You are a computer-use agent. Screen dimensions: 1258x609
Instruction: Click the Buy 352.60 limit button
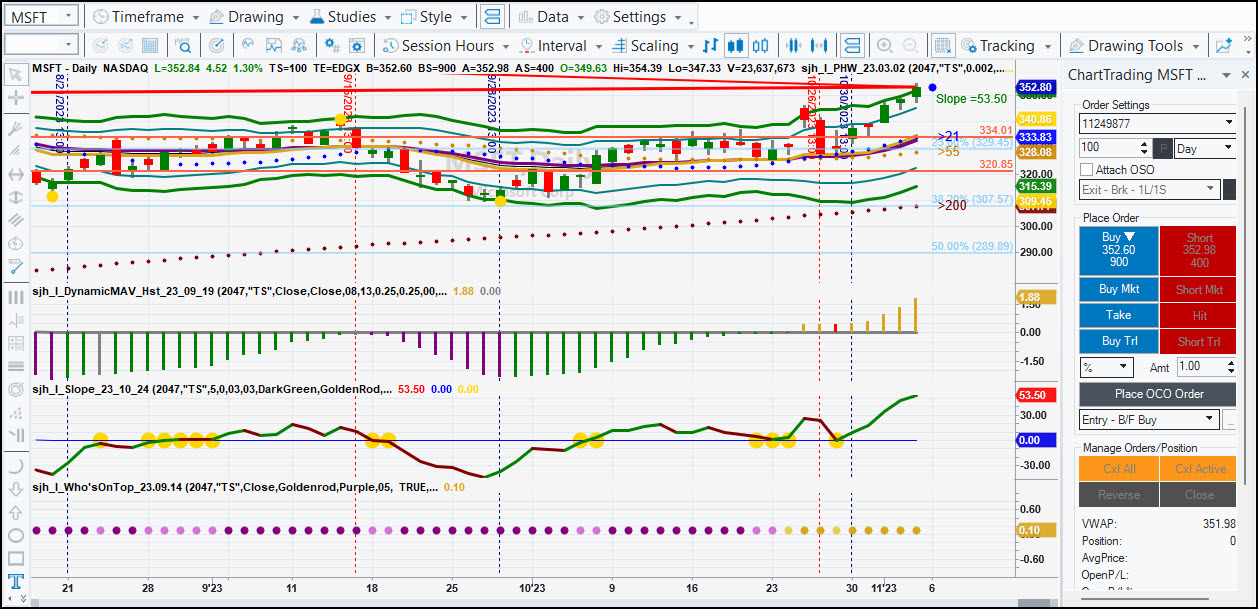tap(1118, 250)
